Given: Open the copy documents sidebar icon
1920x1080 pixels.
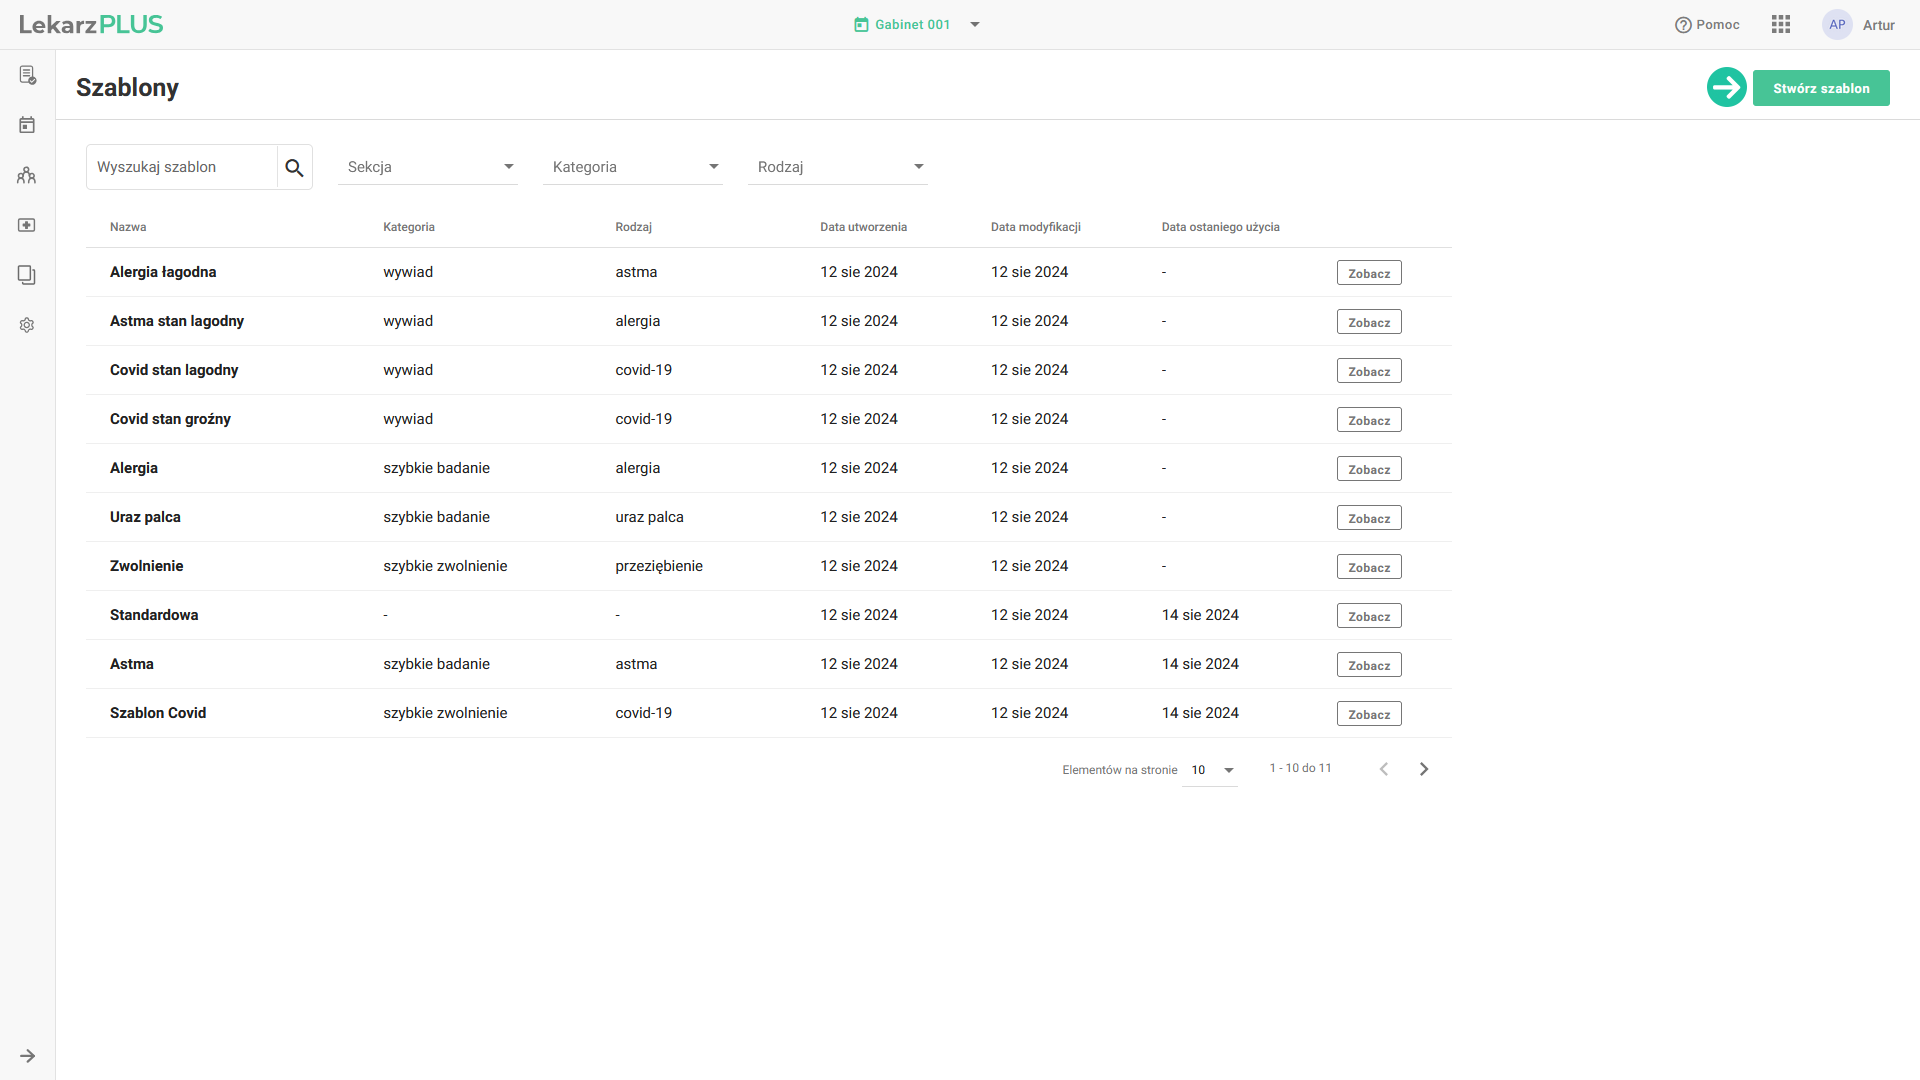Looking at the screenshot, I should pyautogui.click(x=27, y=275).
